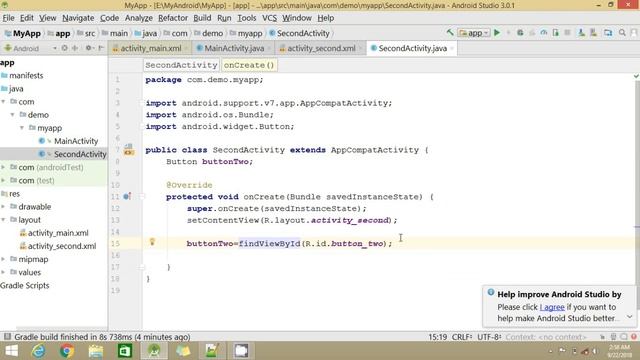
Task: Expand the mipmap folder node
Action: pyautogui.click(x=3, y=259)
